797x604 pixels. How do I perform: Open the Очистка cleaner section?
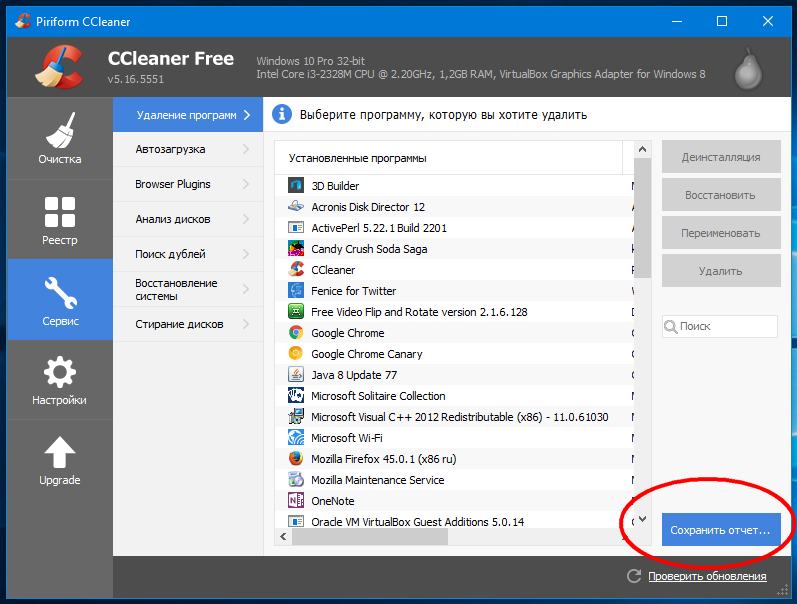point(60,138)
